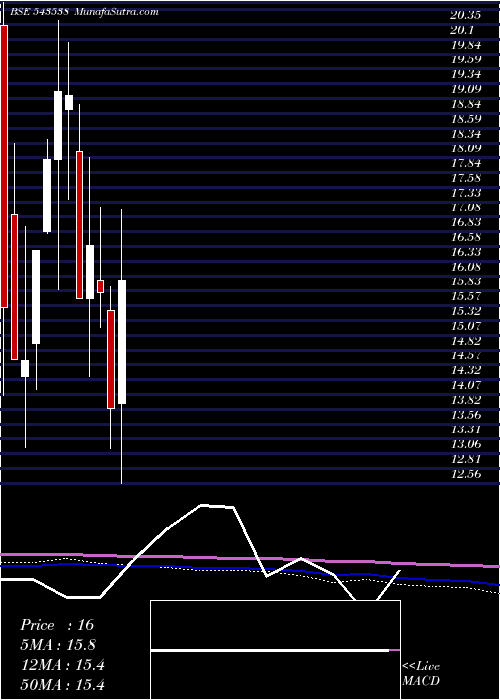Select the 16.08 price axis label
This screenshot has width=500, height=700.
click(x=466, y=267)
